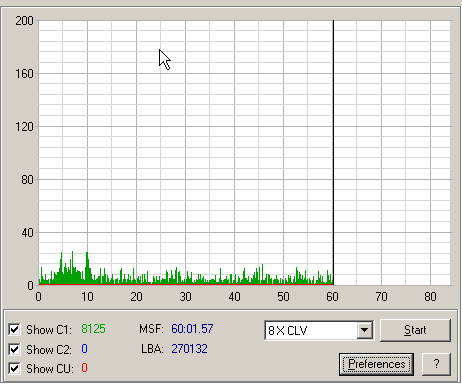
Task: Disable the Show CU checkbox
Action: point(14,368)
